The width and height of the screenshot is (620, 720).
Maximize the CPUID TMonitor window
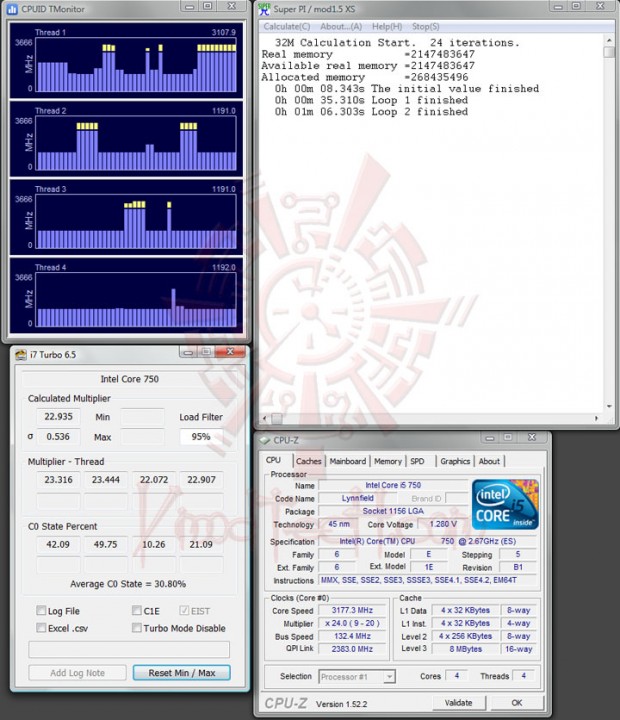pos(207,6)
